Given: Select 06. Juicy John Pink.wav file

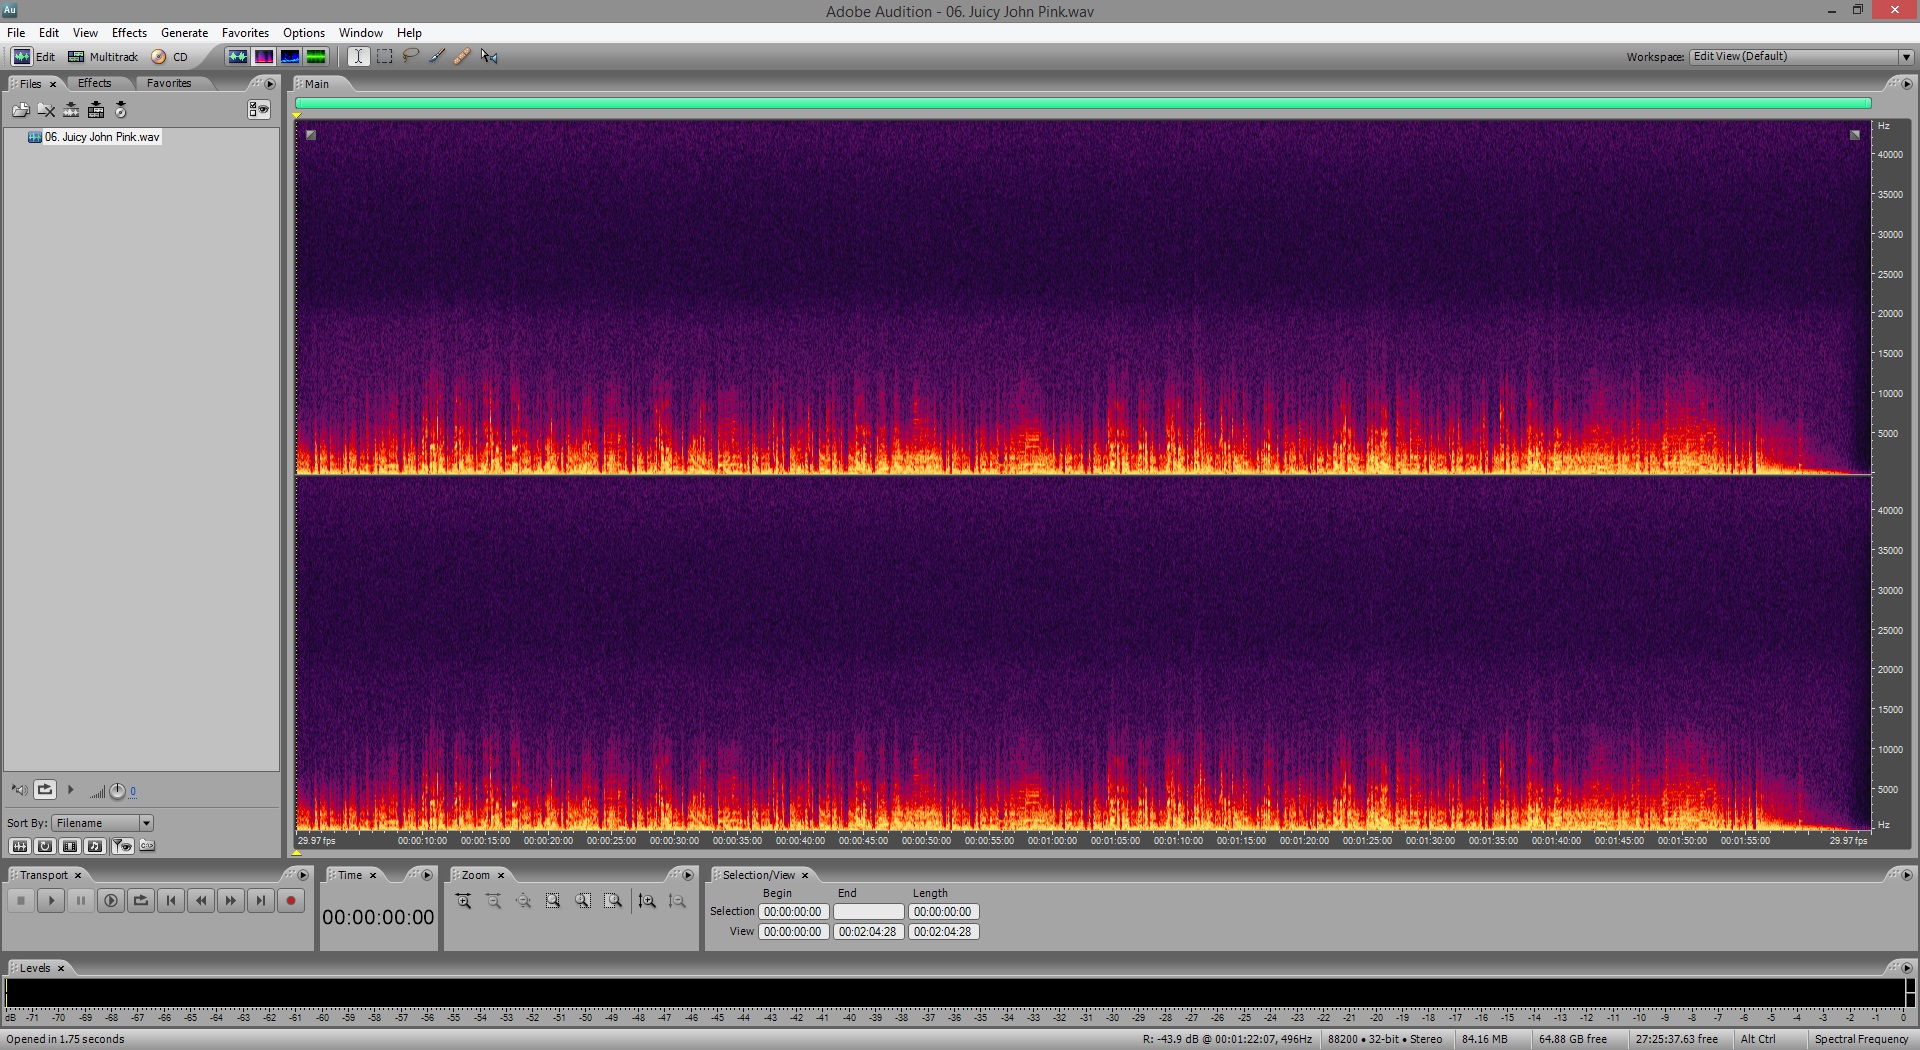Looking at the screenshot, I should [94, 137].
